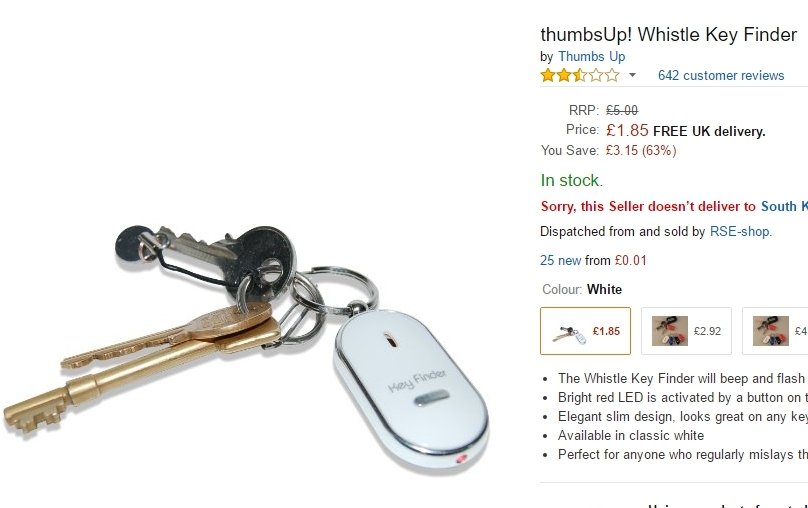Click the thumbsUp! Whistle Key Finder title

(669, 35)
